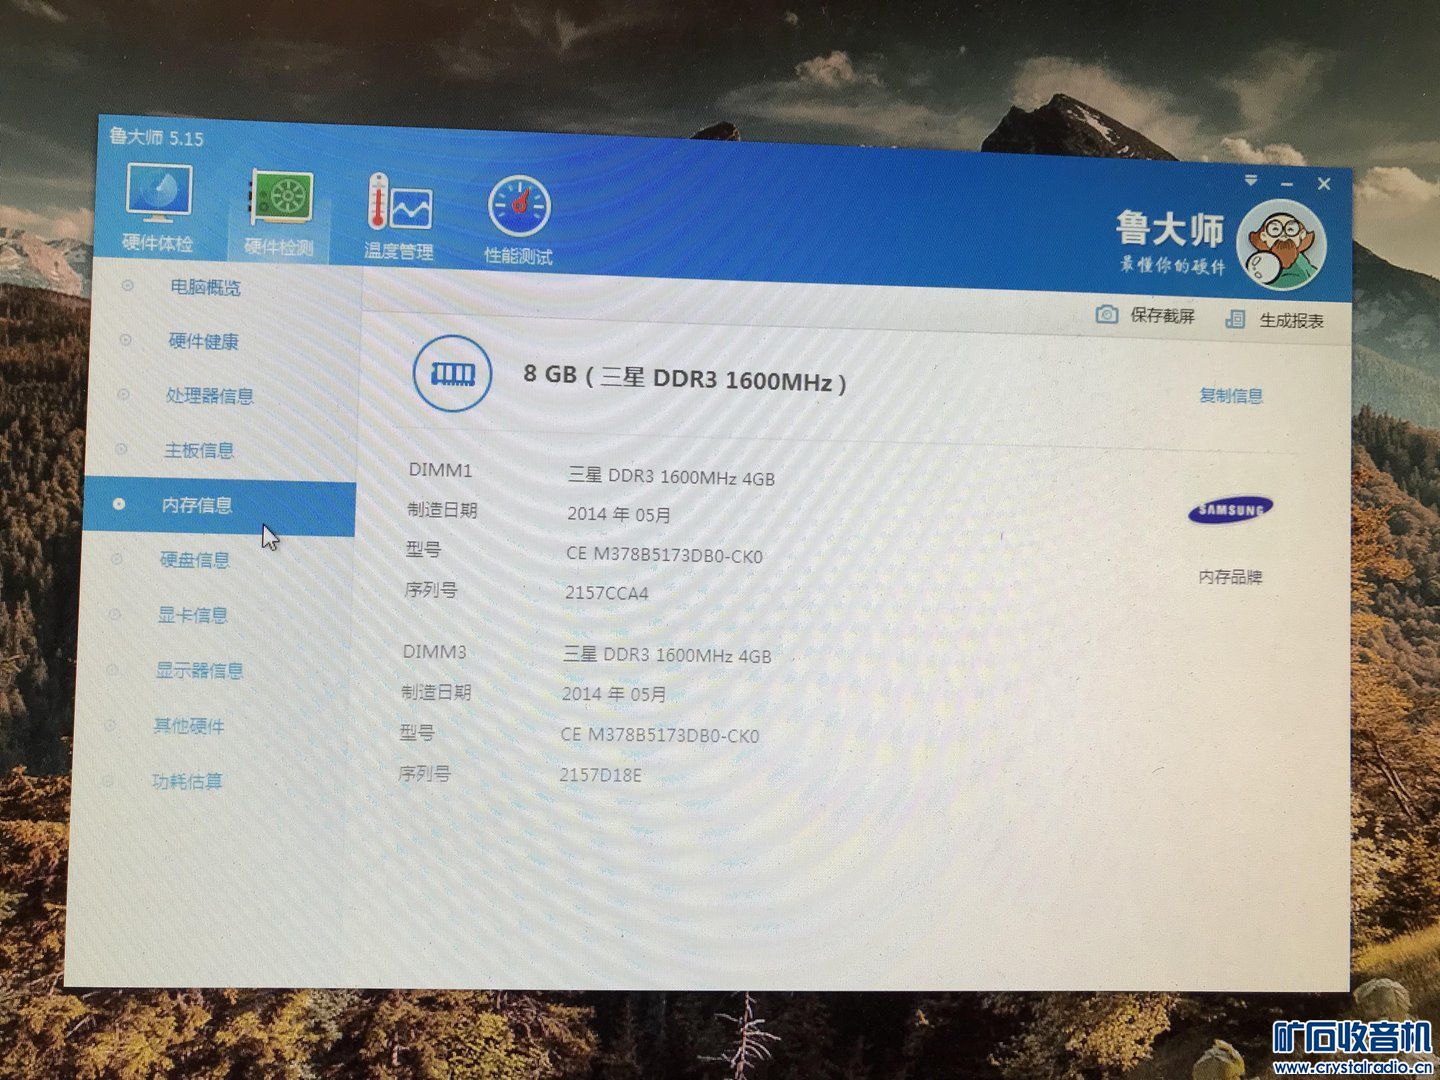
Task: Click the heading 8 GB ( 三星 DDR3 1600MHz )
Action: [684, 378]
